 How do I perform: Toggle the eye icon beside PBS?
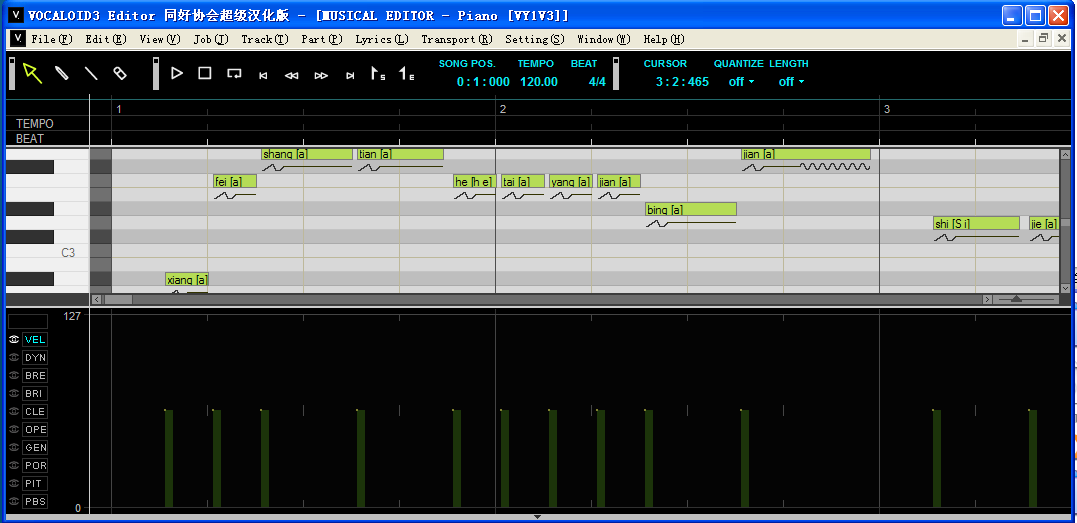coord(14,501)
